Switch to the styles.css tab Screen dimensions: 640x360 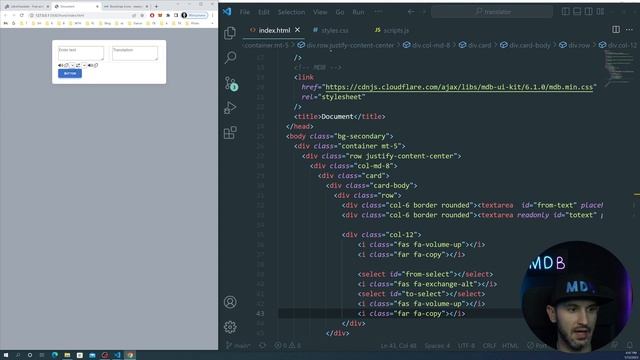pos(331,30)
